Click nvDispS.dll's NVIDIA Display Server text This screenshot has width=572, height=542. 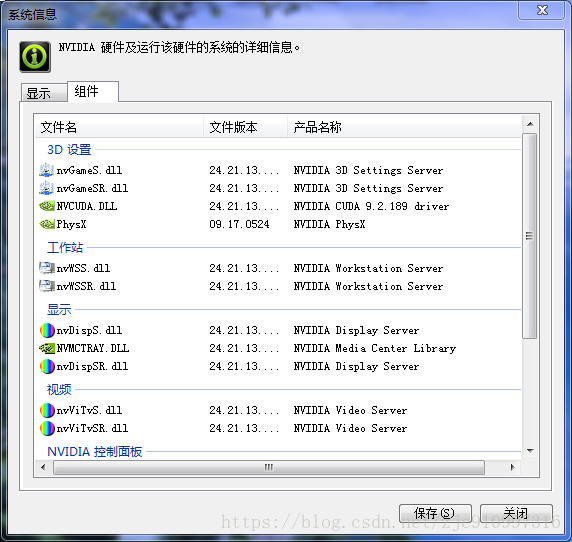click(356, 330)
